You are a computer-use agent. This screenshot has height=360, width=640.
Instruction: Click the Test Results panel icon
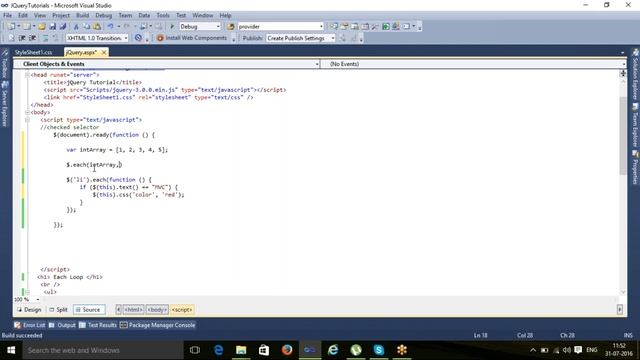point(82,325)
